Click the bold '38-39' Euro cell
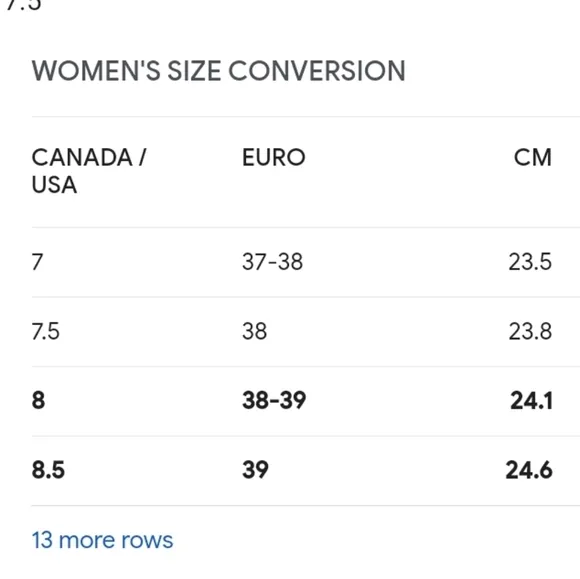This screenshot has width=580, height=579. [x=274, y=400]
